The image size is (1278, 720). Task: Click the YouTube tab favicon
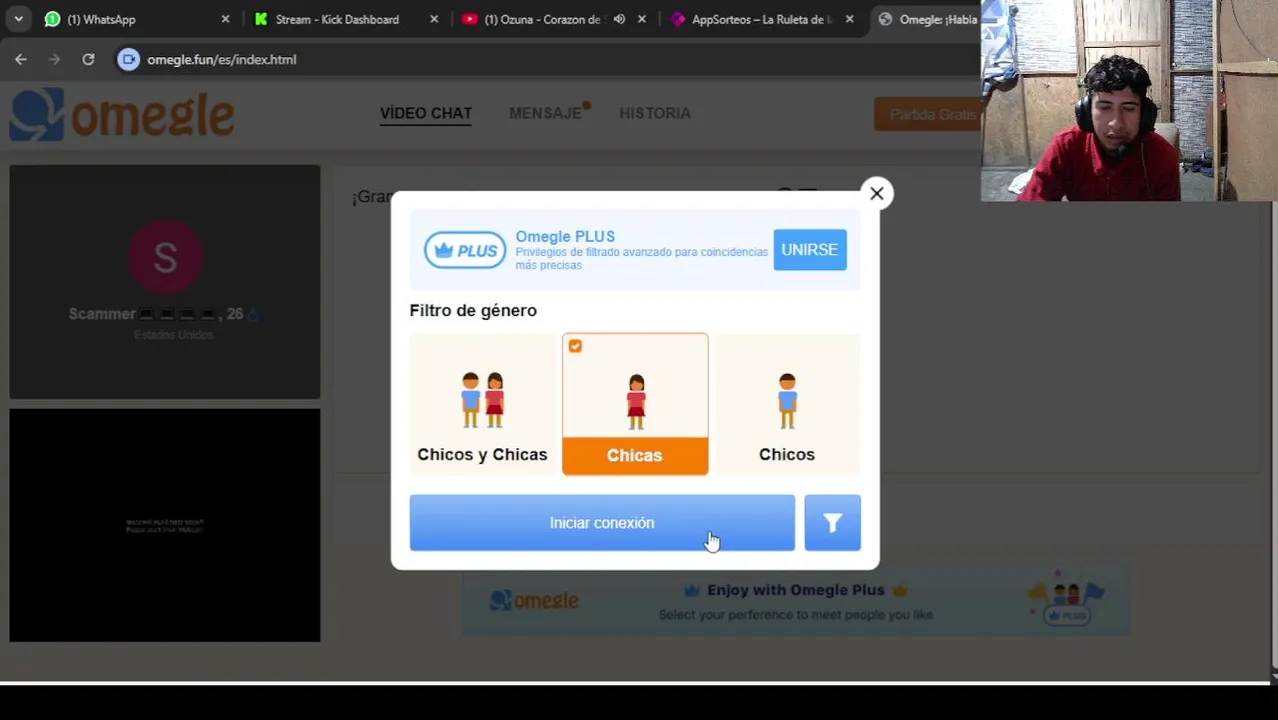click(x=469, y=19)
